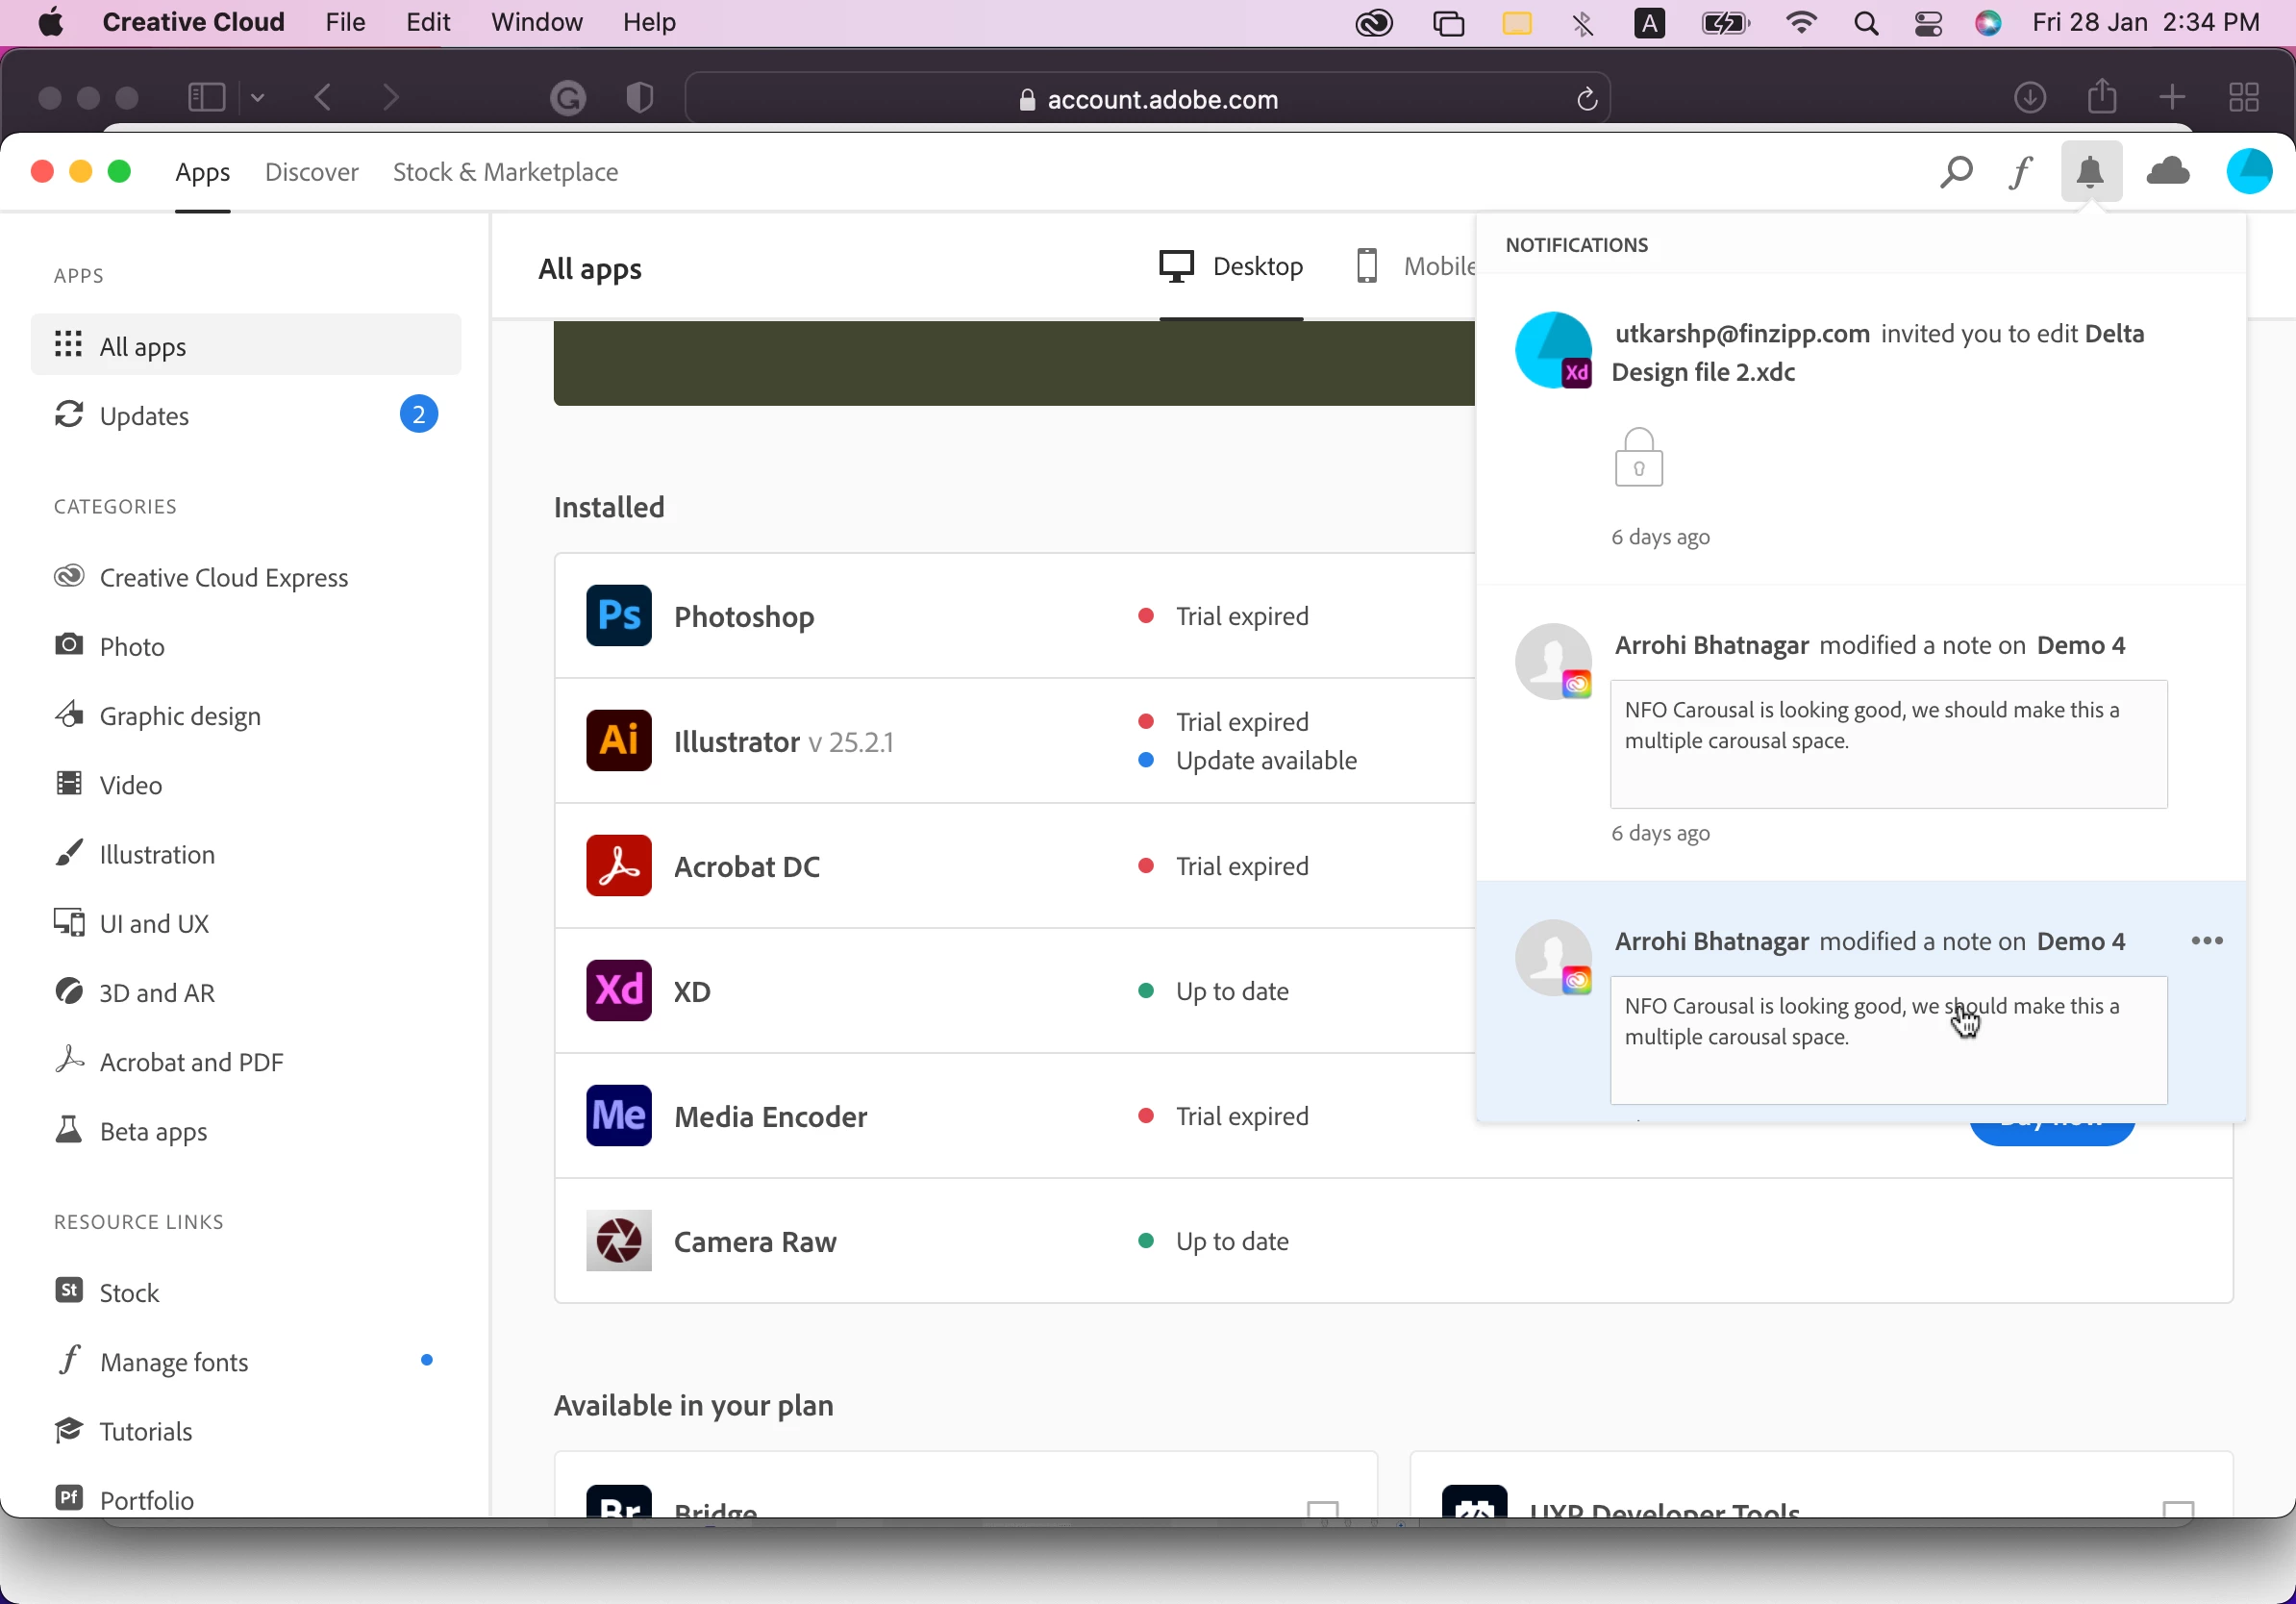Toggle the Safari sidebar button
2296x1604 pixels.
pos(207,98)
